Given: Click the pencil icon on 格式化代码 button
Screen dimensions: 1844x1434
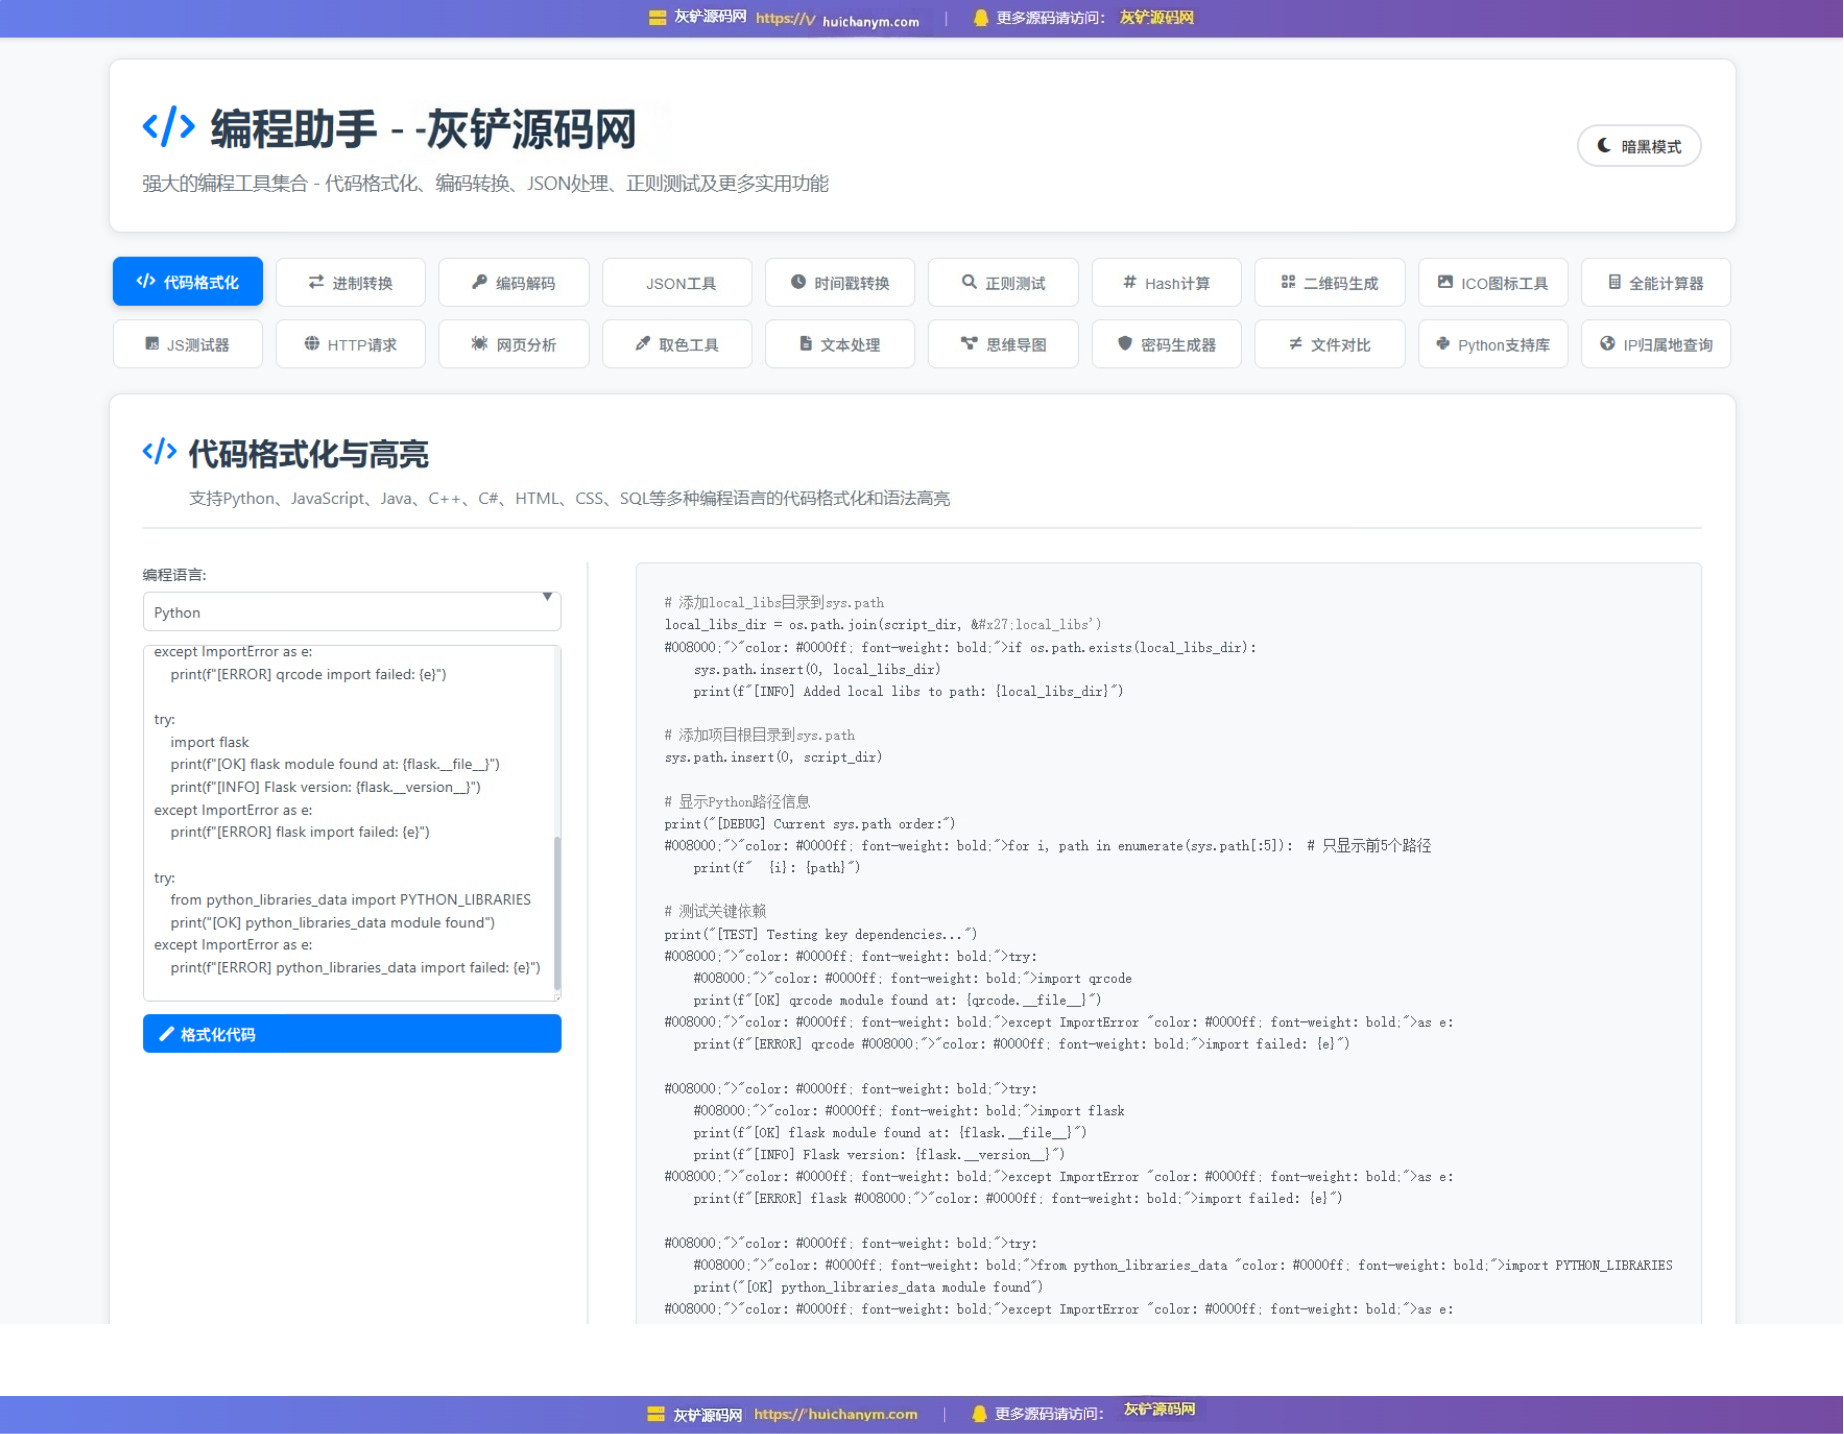Looking at the screenshot, I should tap(167, 1034).
